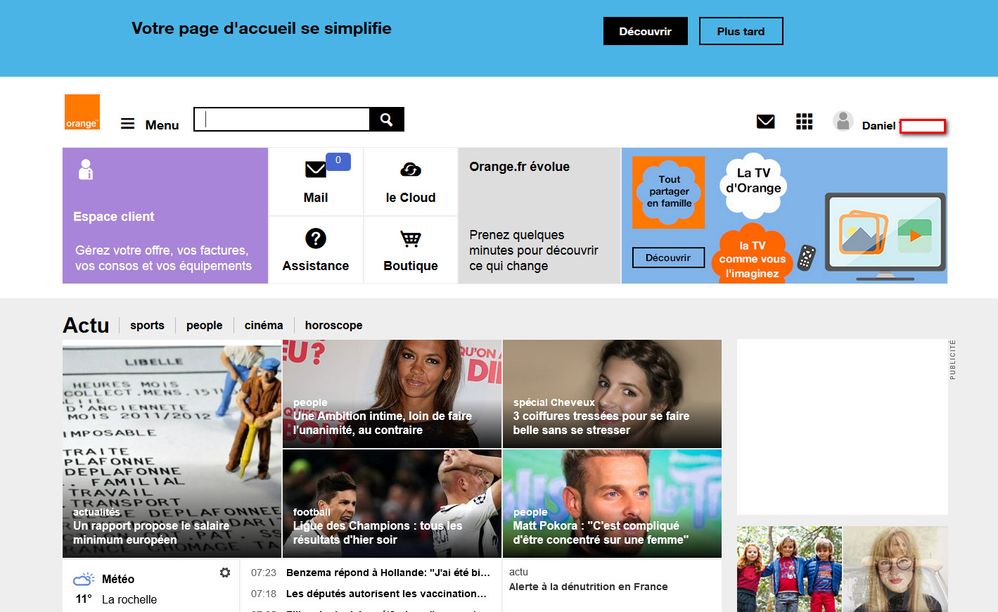Open the Espace client purple tile
This screenshot has width=998, height=612.
(x=165, y=216)
